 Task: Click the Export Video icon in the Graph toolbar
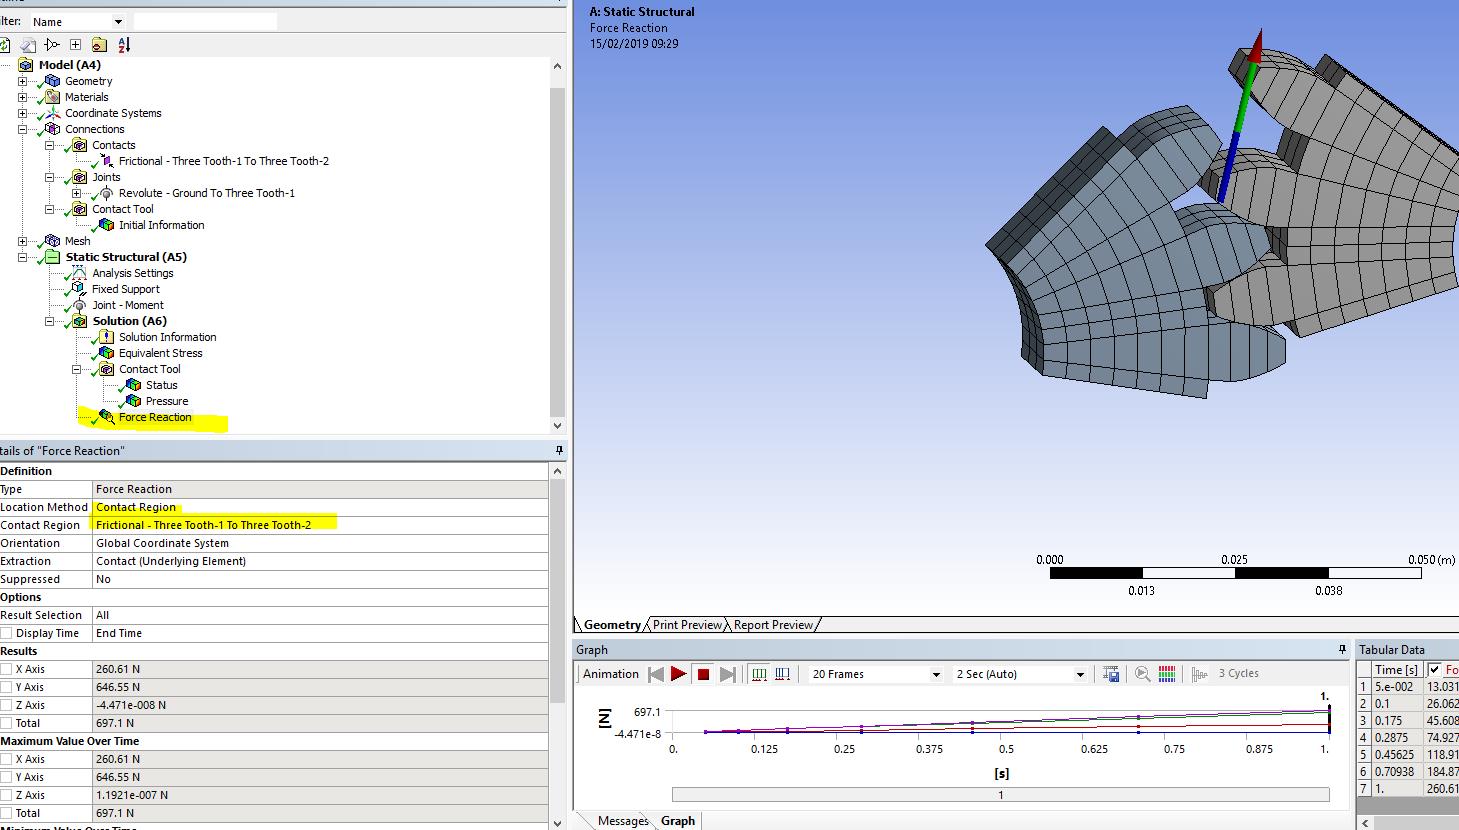(1110, 673)
